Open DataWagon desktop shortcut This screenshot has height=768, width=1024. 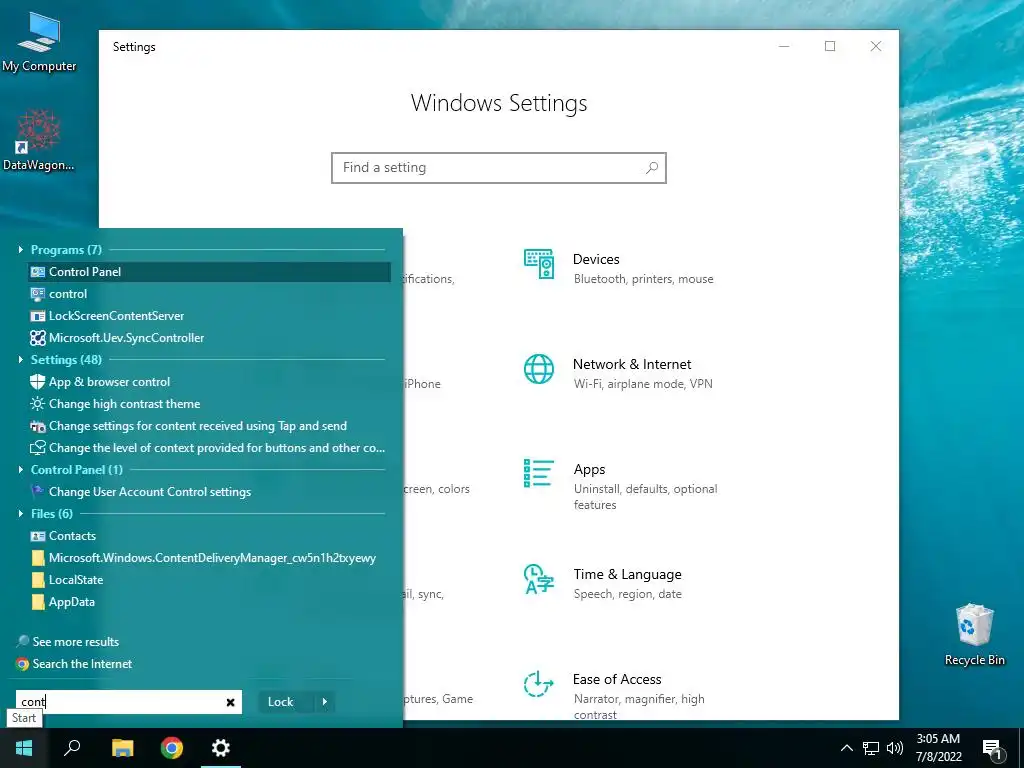(39, 140)
